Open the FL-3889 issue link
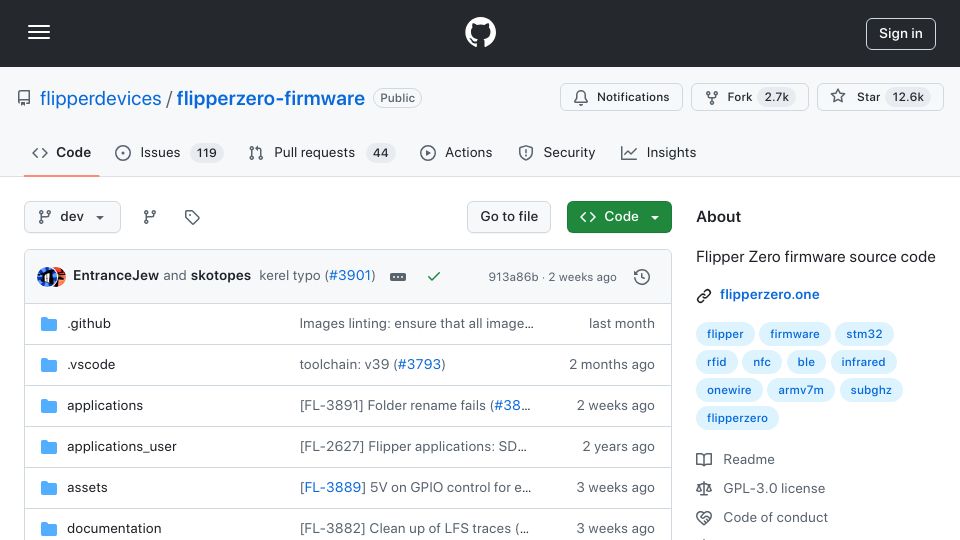 [x=333, y=487]
